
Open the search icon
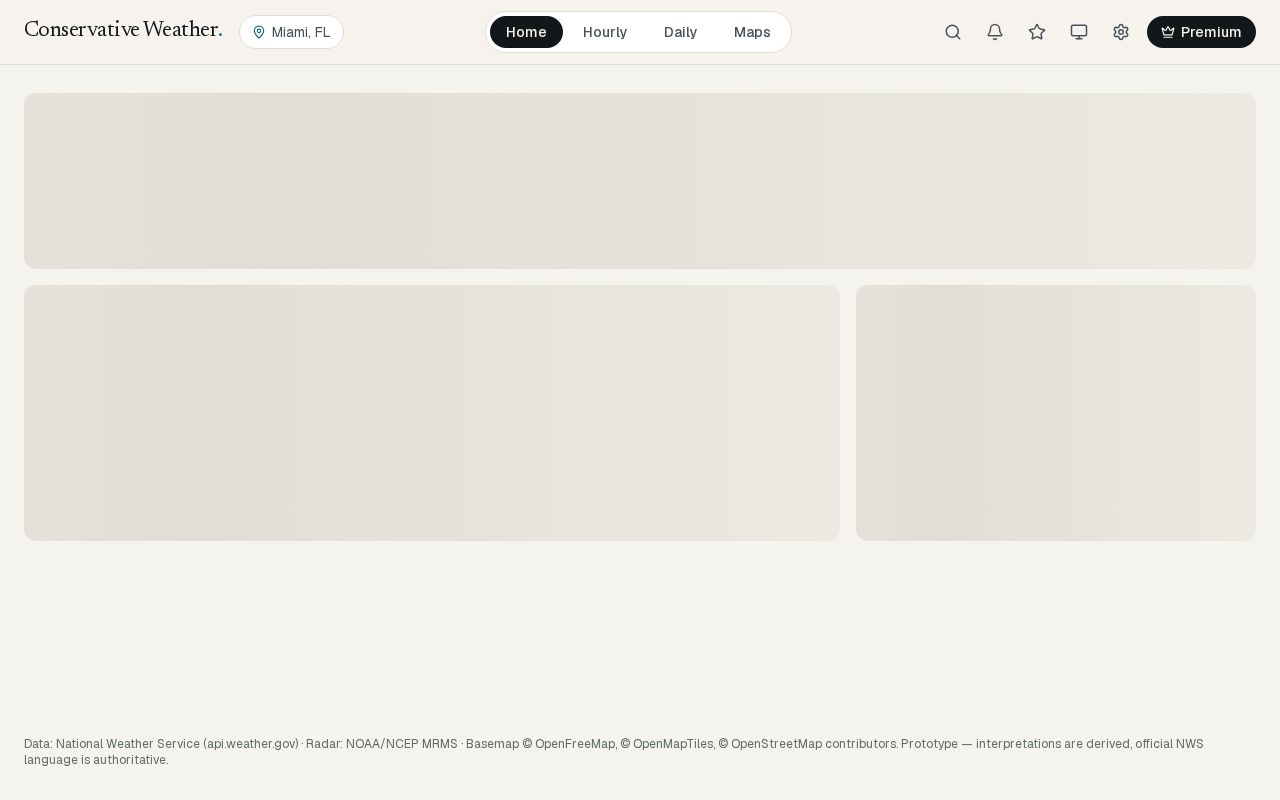tap(953, 32)
